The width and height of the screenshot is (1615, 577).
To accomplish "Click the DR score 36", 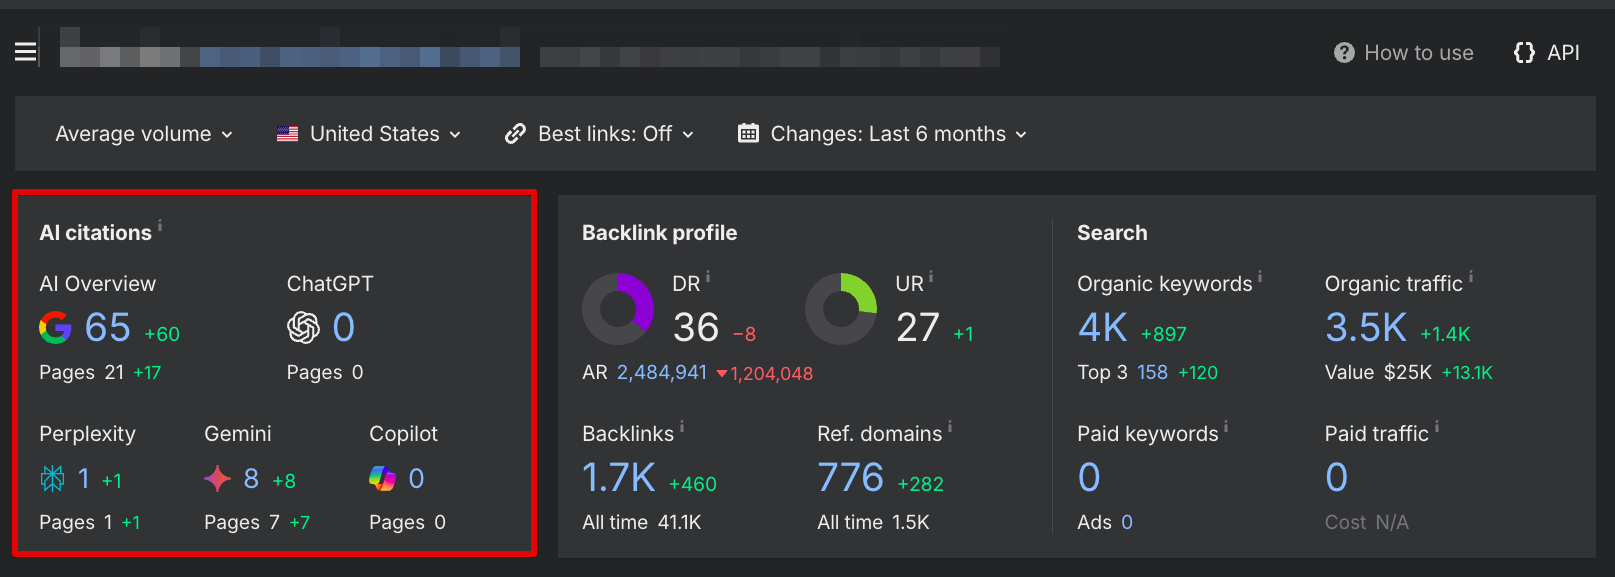I will pyautogui.click(x=696, y=327).
